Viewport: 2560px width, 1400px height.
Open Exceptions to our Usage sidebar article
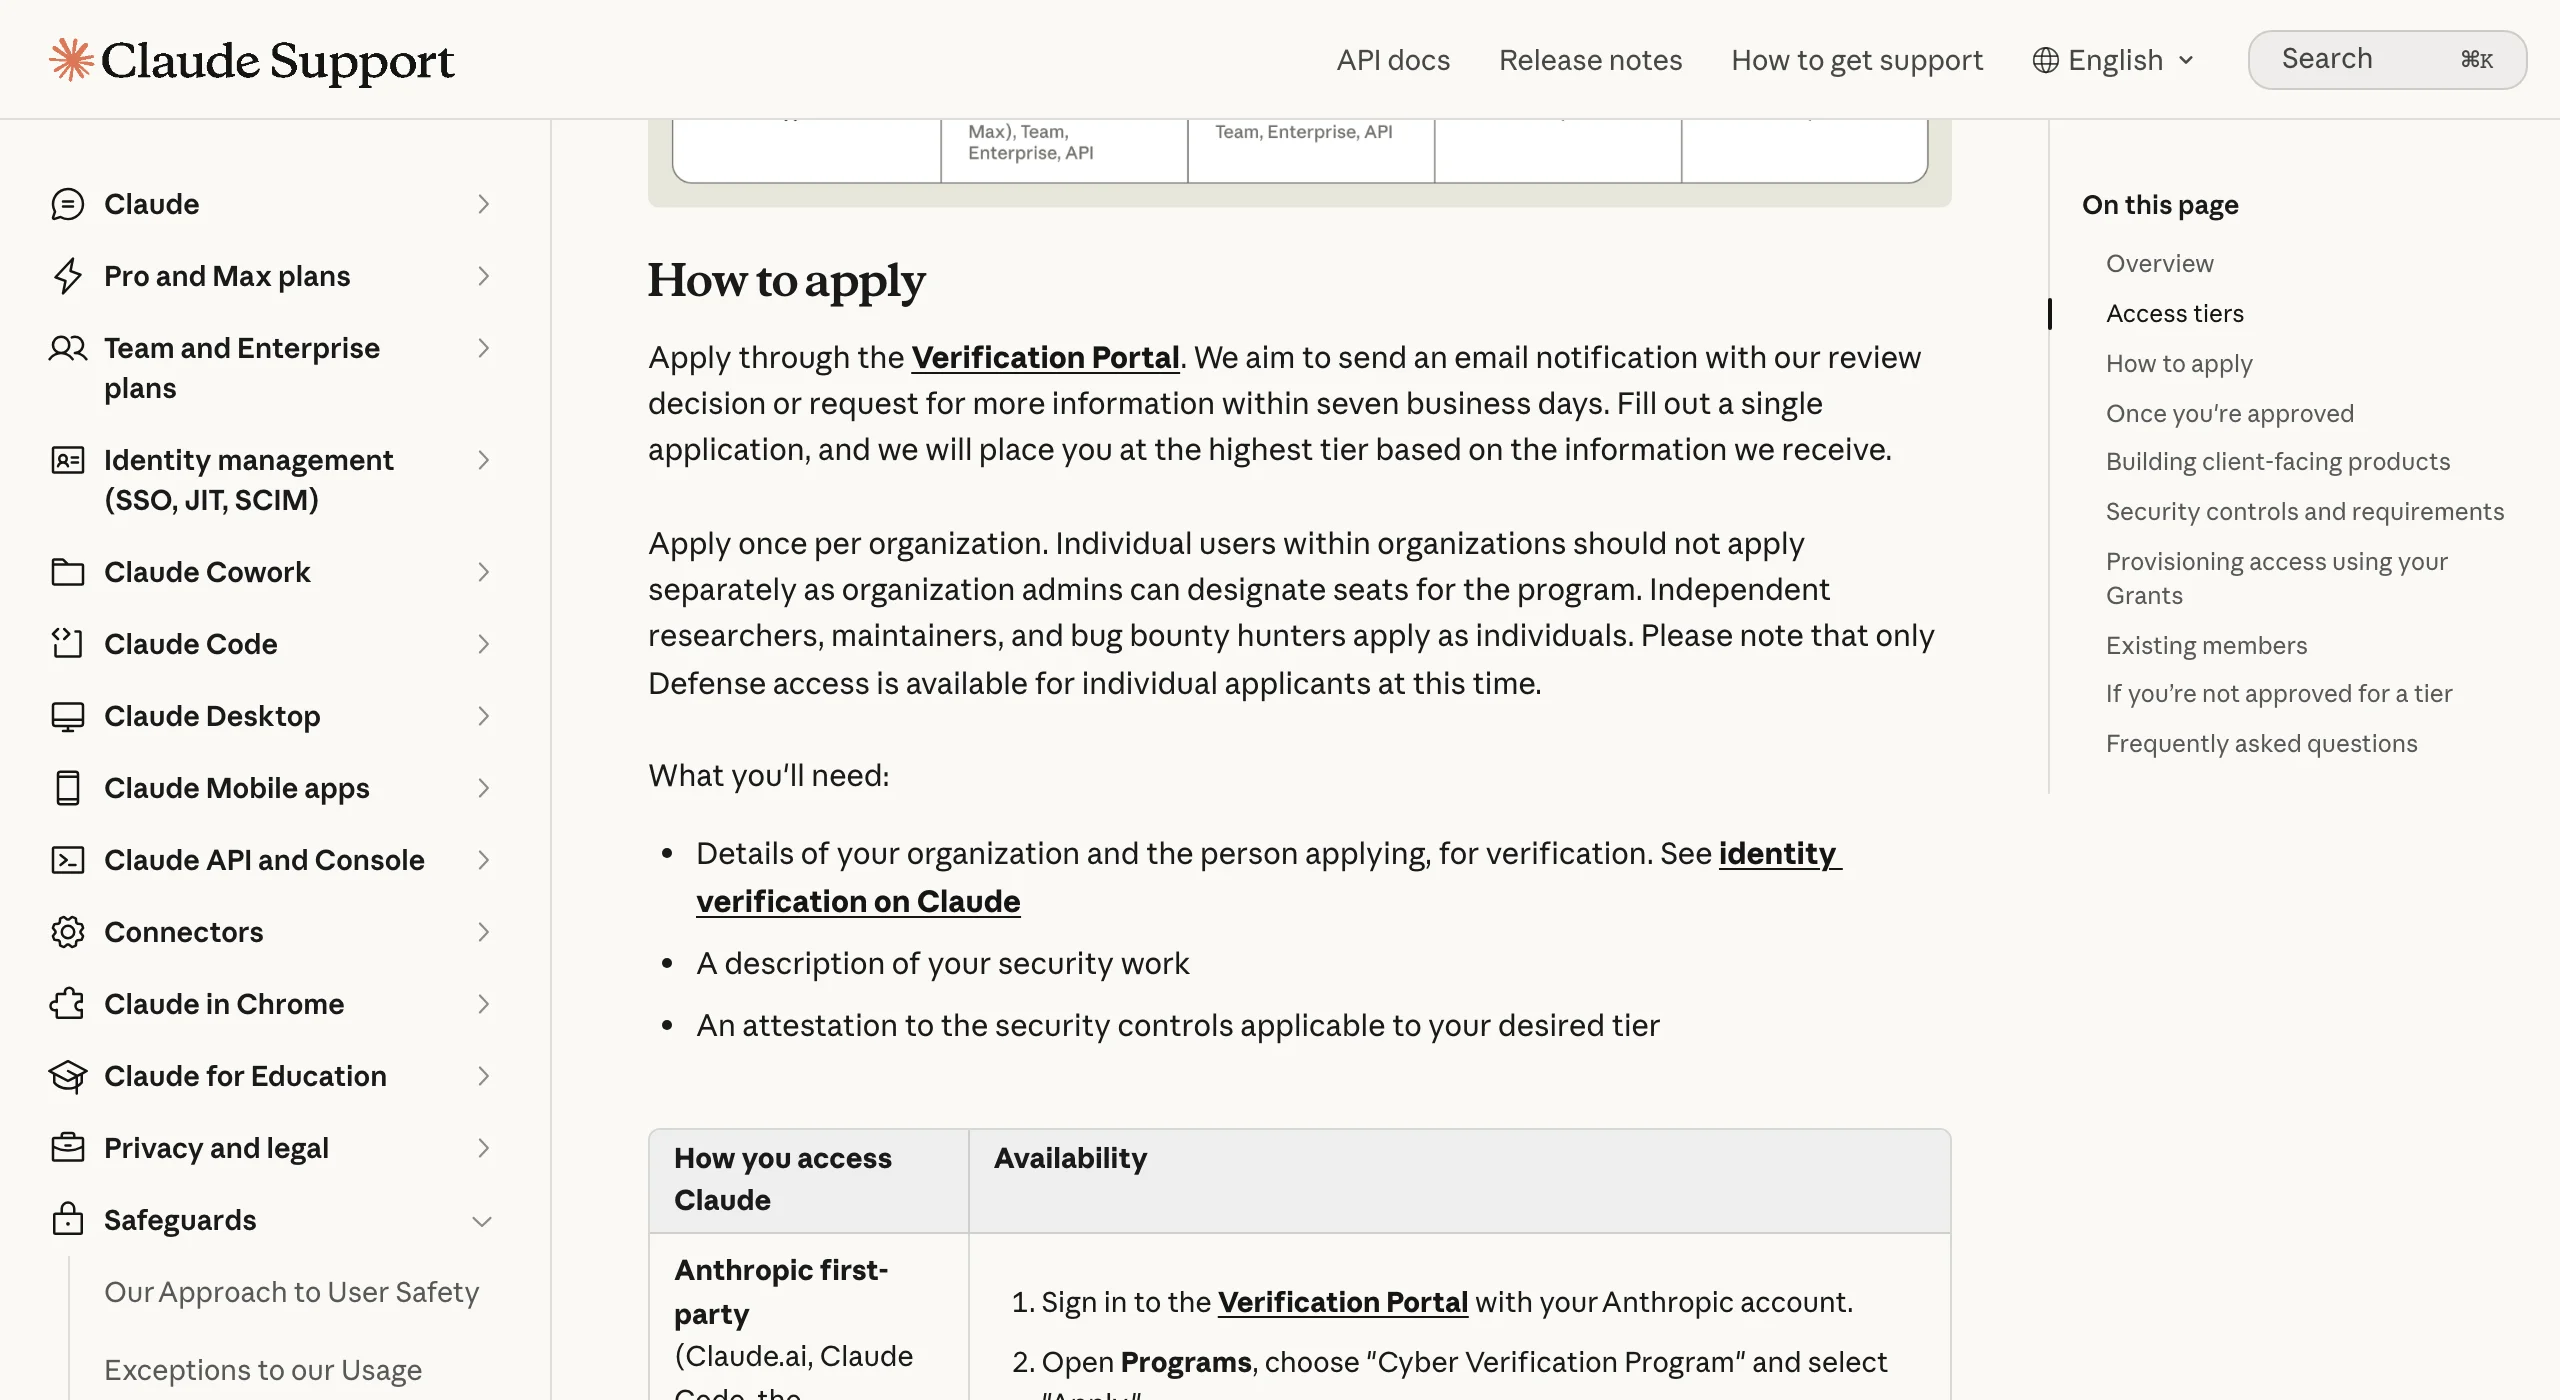point(263,1370)
